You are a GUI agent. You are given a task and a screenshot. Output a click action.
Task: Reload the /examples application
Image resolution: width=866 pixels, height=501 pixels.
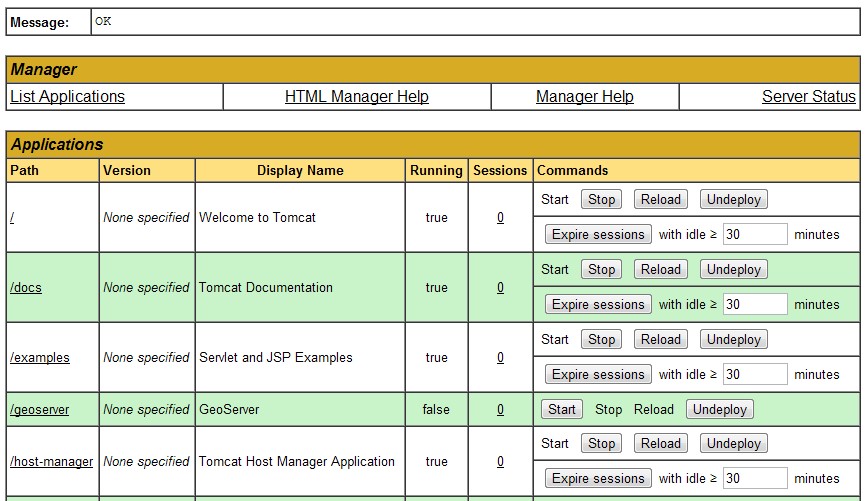tap(661, 340)
